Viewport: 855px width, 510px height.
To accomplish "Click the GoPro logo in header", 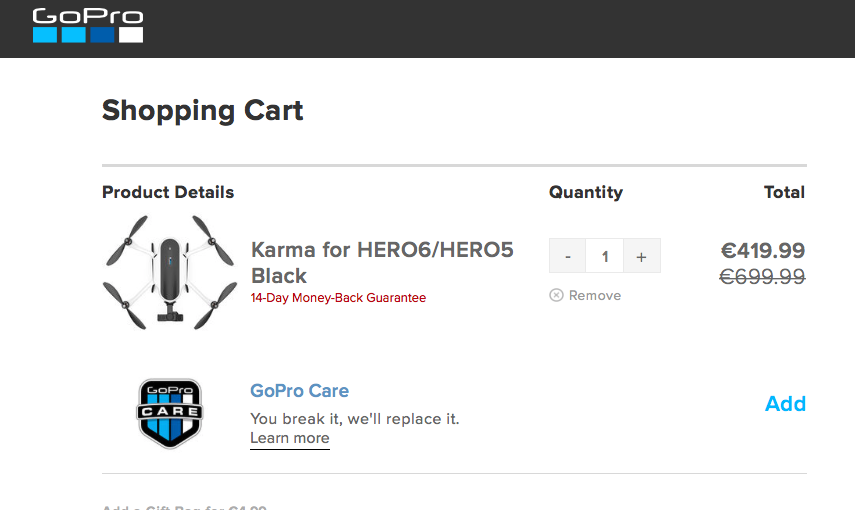I will (88, 26).
